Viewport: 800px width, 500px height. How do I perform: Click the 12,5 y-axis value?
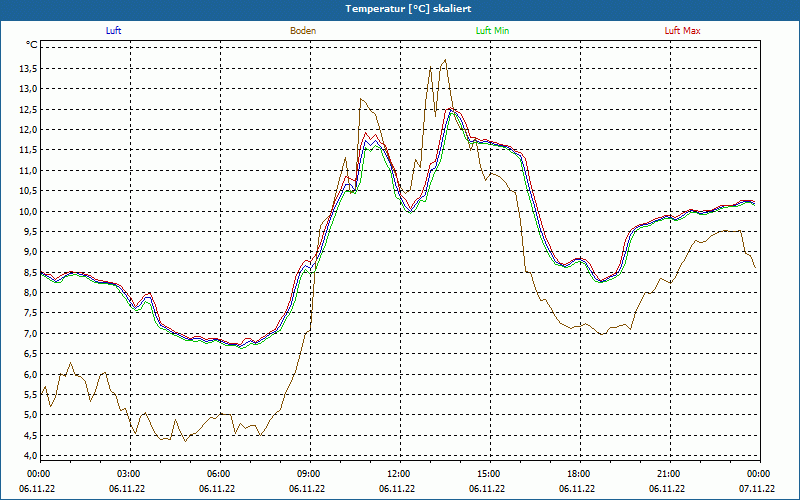(x=29, y=109)
